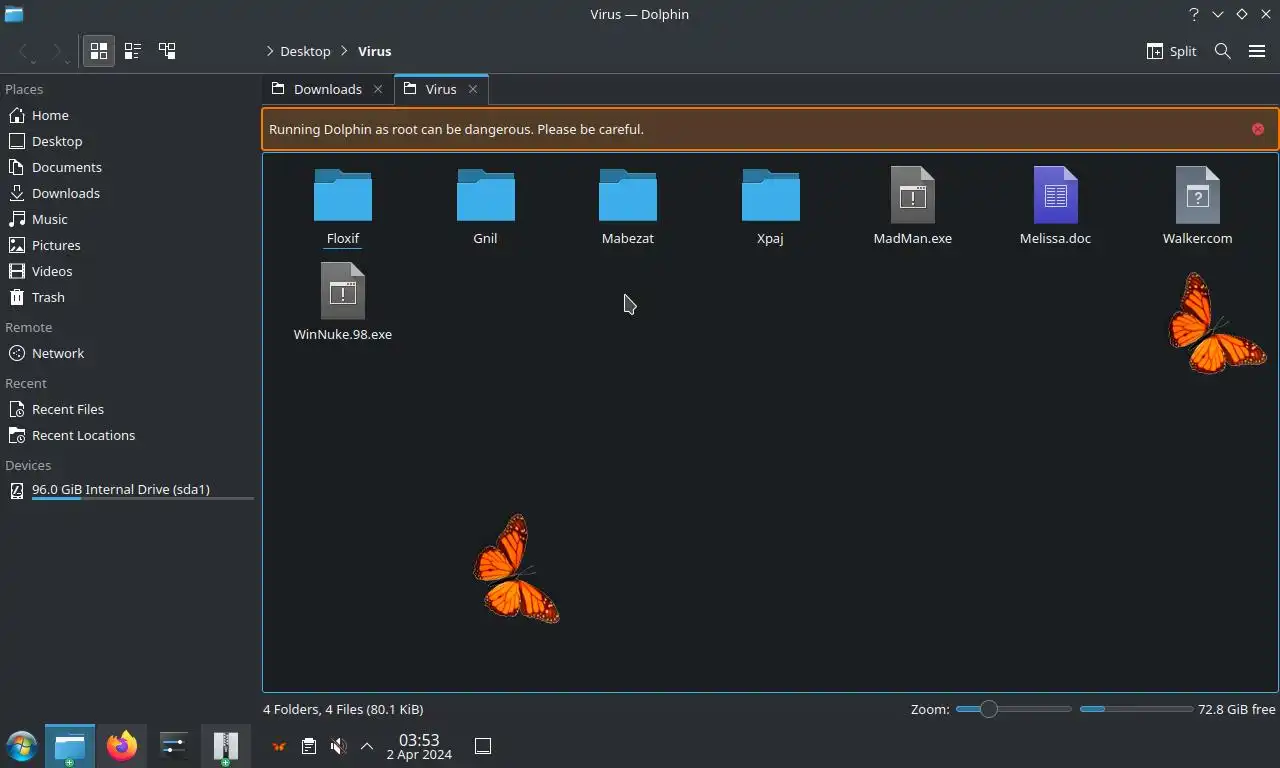The height and width of the screenshot is (768, 1280).
Task: Click the free disk space bar
Action: point(1136,709)
